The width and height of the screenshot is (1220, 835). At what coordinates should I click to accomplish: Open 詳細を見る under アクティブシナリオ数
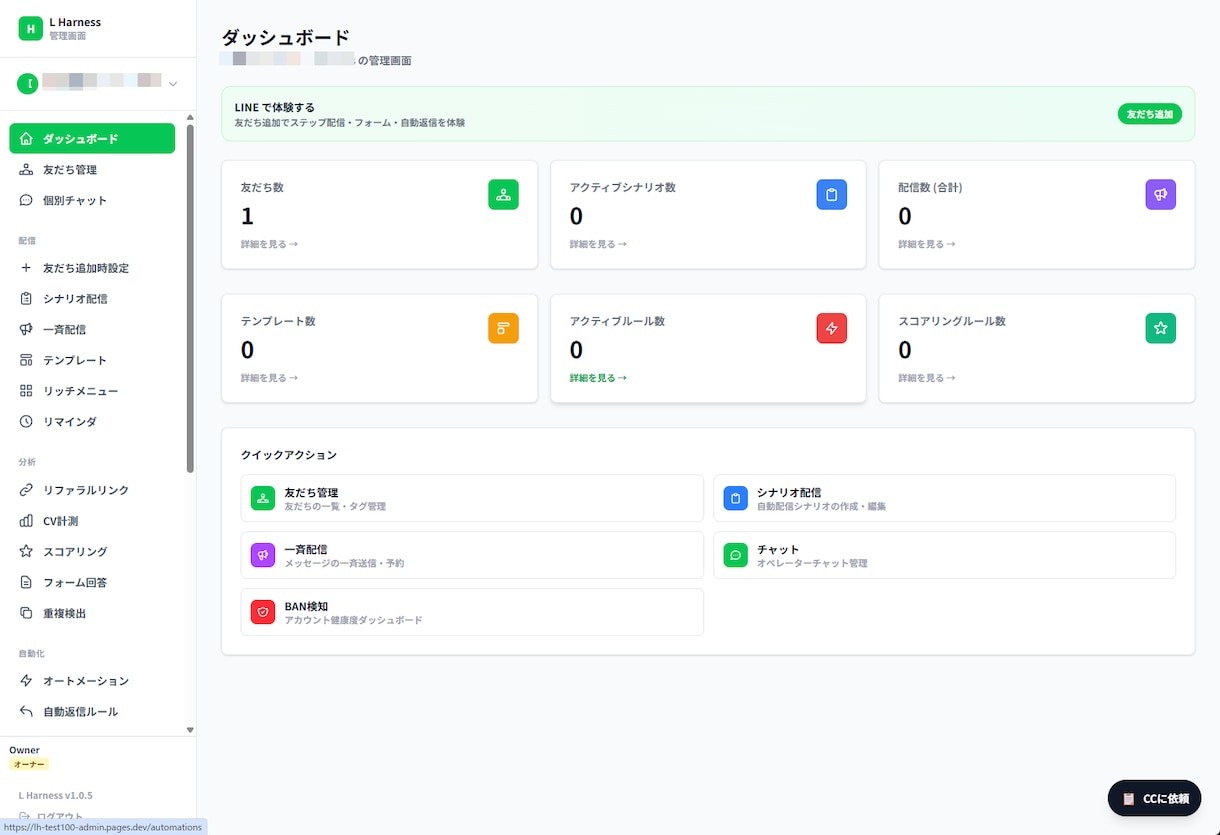coord(598,244)
